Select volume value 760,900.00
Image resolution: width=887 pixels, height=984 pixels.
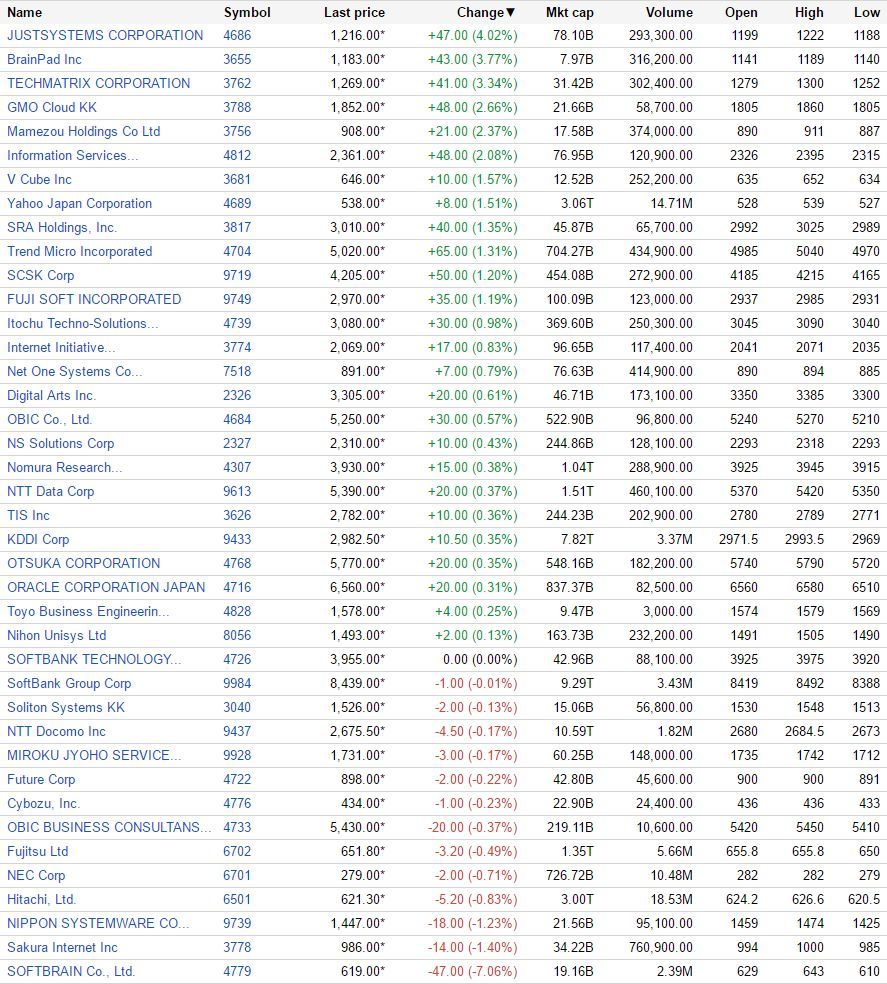(661, 947)
